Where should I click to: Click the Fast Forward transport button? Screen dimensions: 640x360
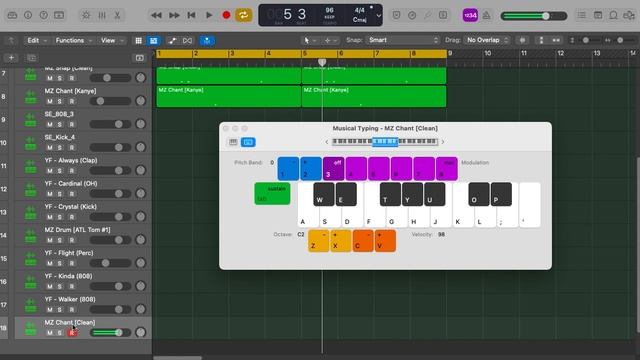174,16
